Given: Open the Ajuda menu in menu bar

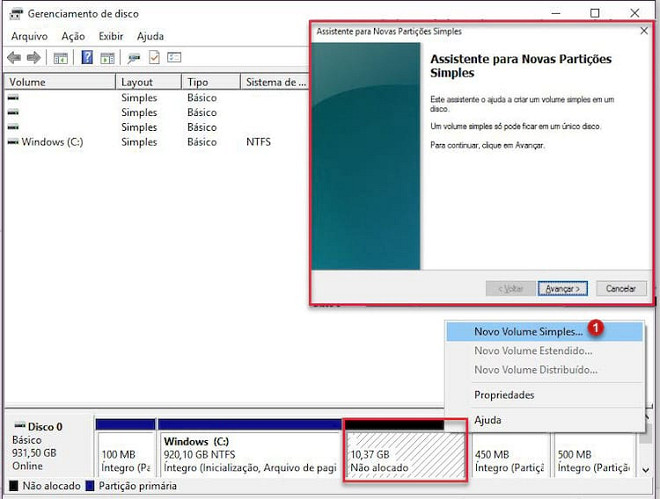Looking at the screenshot, I should click(150, 37).
